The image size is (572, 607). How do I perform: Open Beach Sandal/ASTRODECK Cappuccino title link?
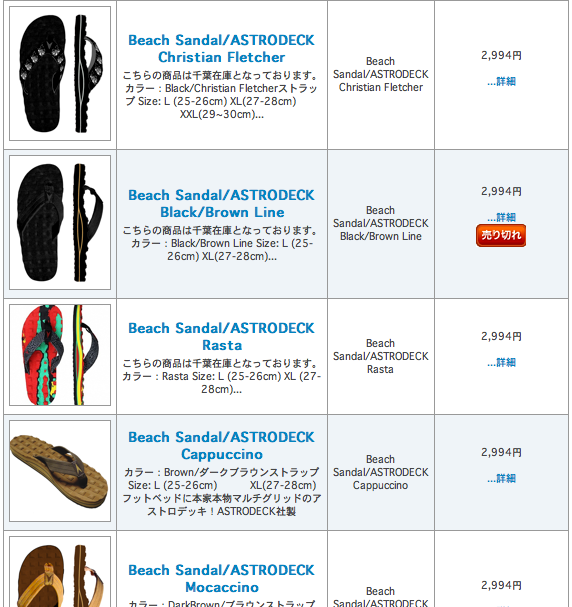tap(221, 446)
